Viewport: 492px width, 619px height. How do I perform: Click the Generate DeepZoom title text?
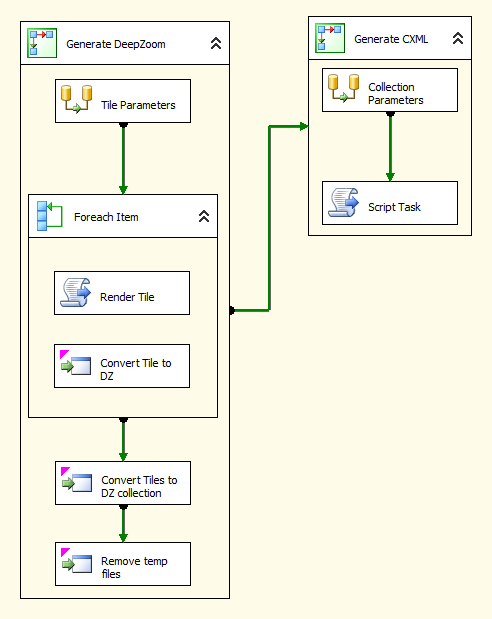(x=116, y=44)
